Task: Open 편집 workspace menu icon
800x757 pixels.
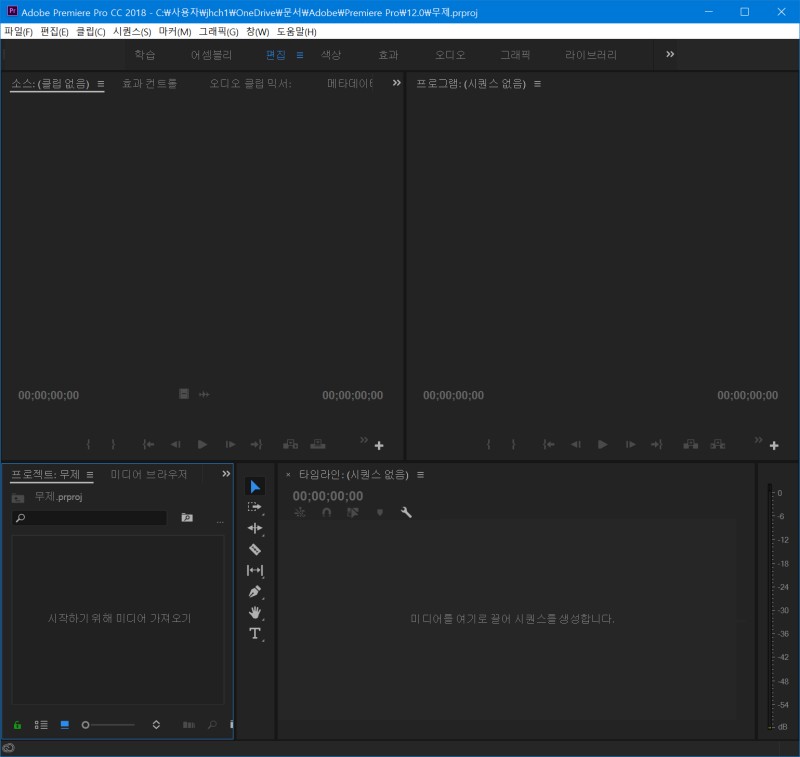Action: click(x=300, y=55)
